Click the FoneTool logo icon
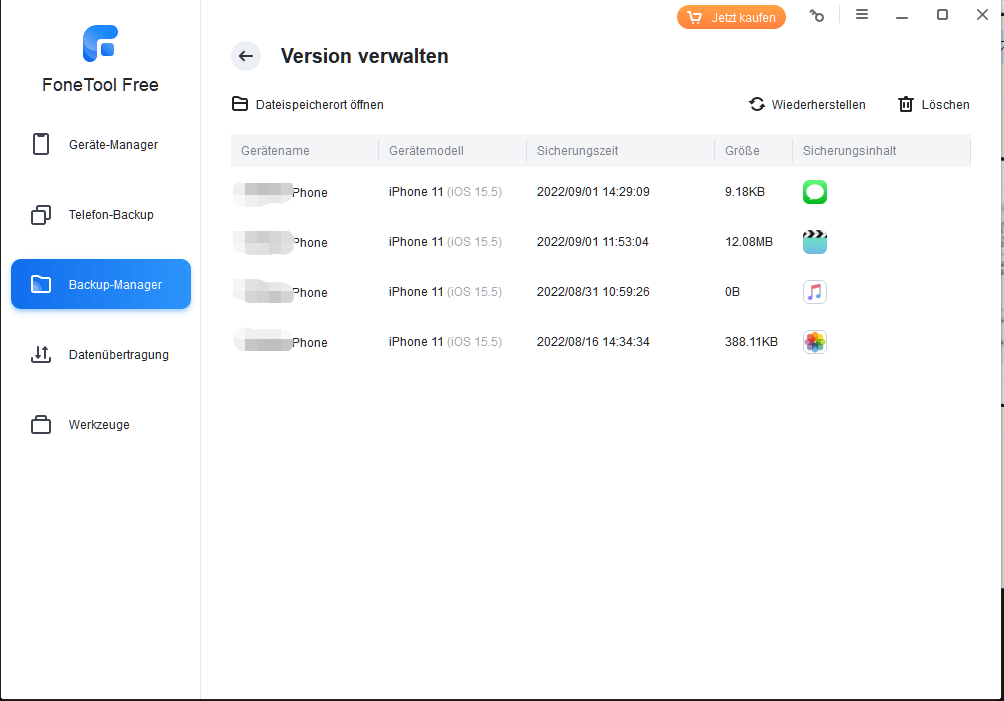The width and height of the screenshot is (1004, 701). (x=101, y=44)
